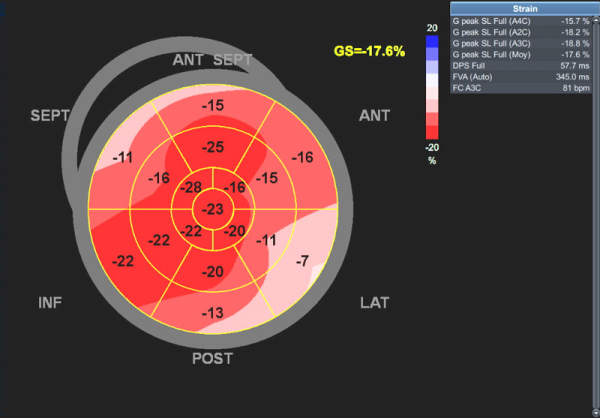Viewport: 600px width, 418px height.
Task: Click the -13 basal posterior segment
Action: [212, 313]
